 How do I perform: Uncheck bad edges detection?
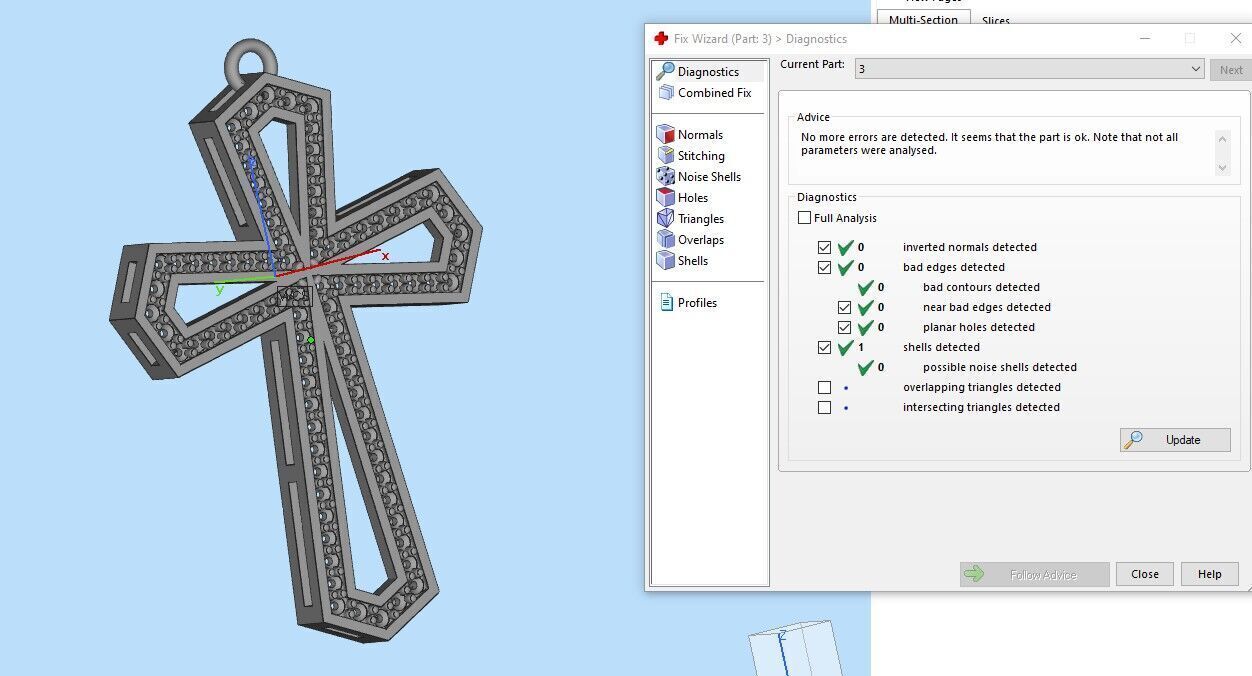824,267
